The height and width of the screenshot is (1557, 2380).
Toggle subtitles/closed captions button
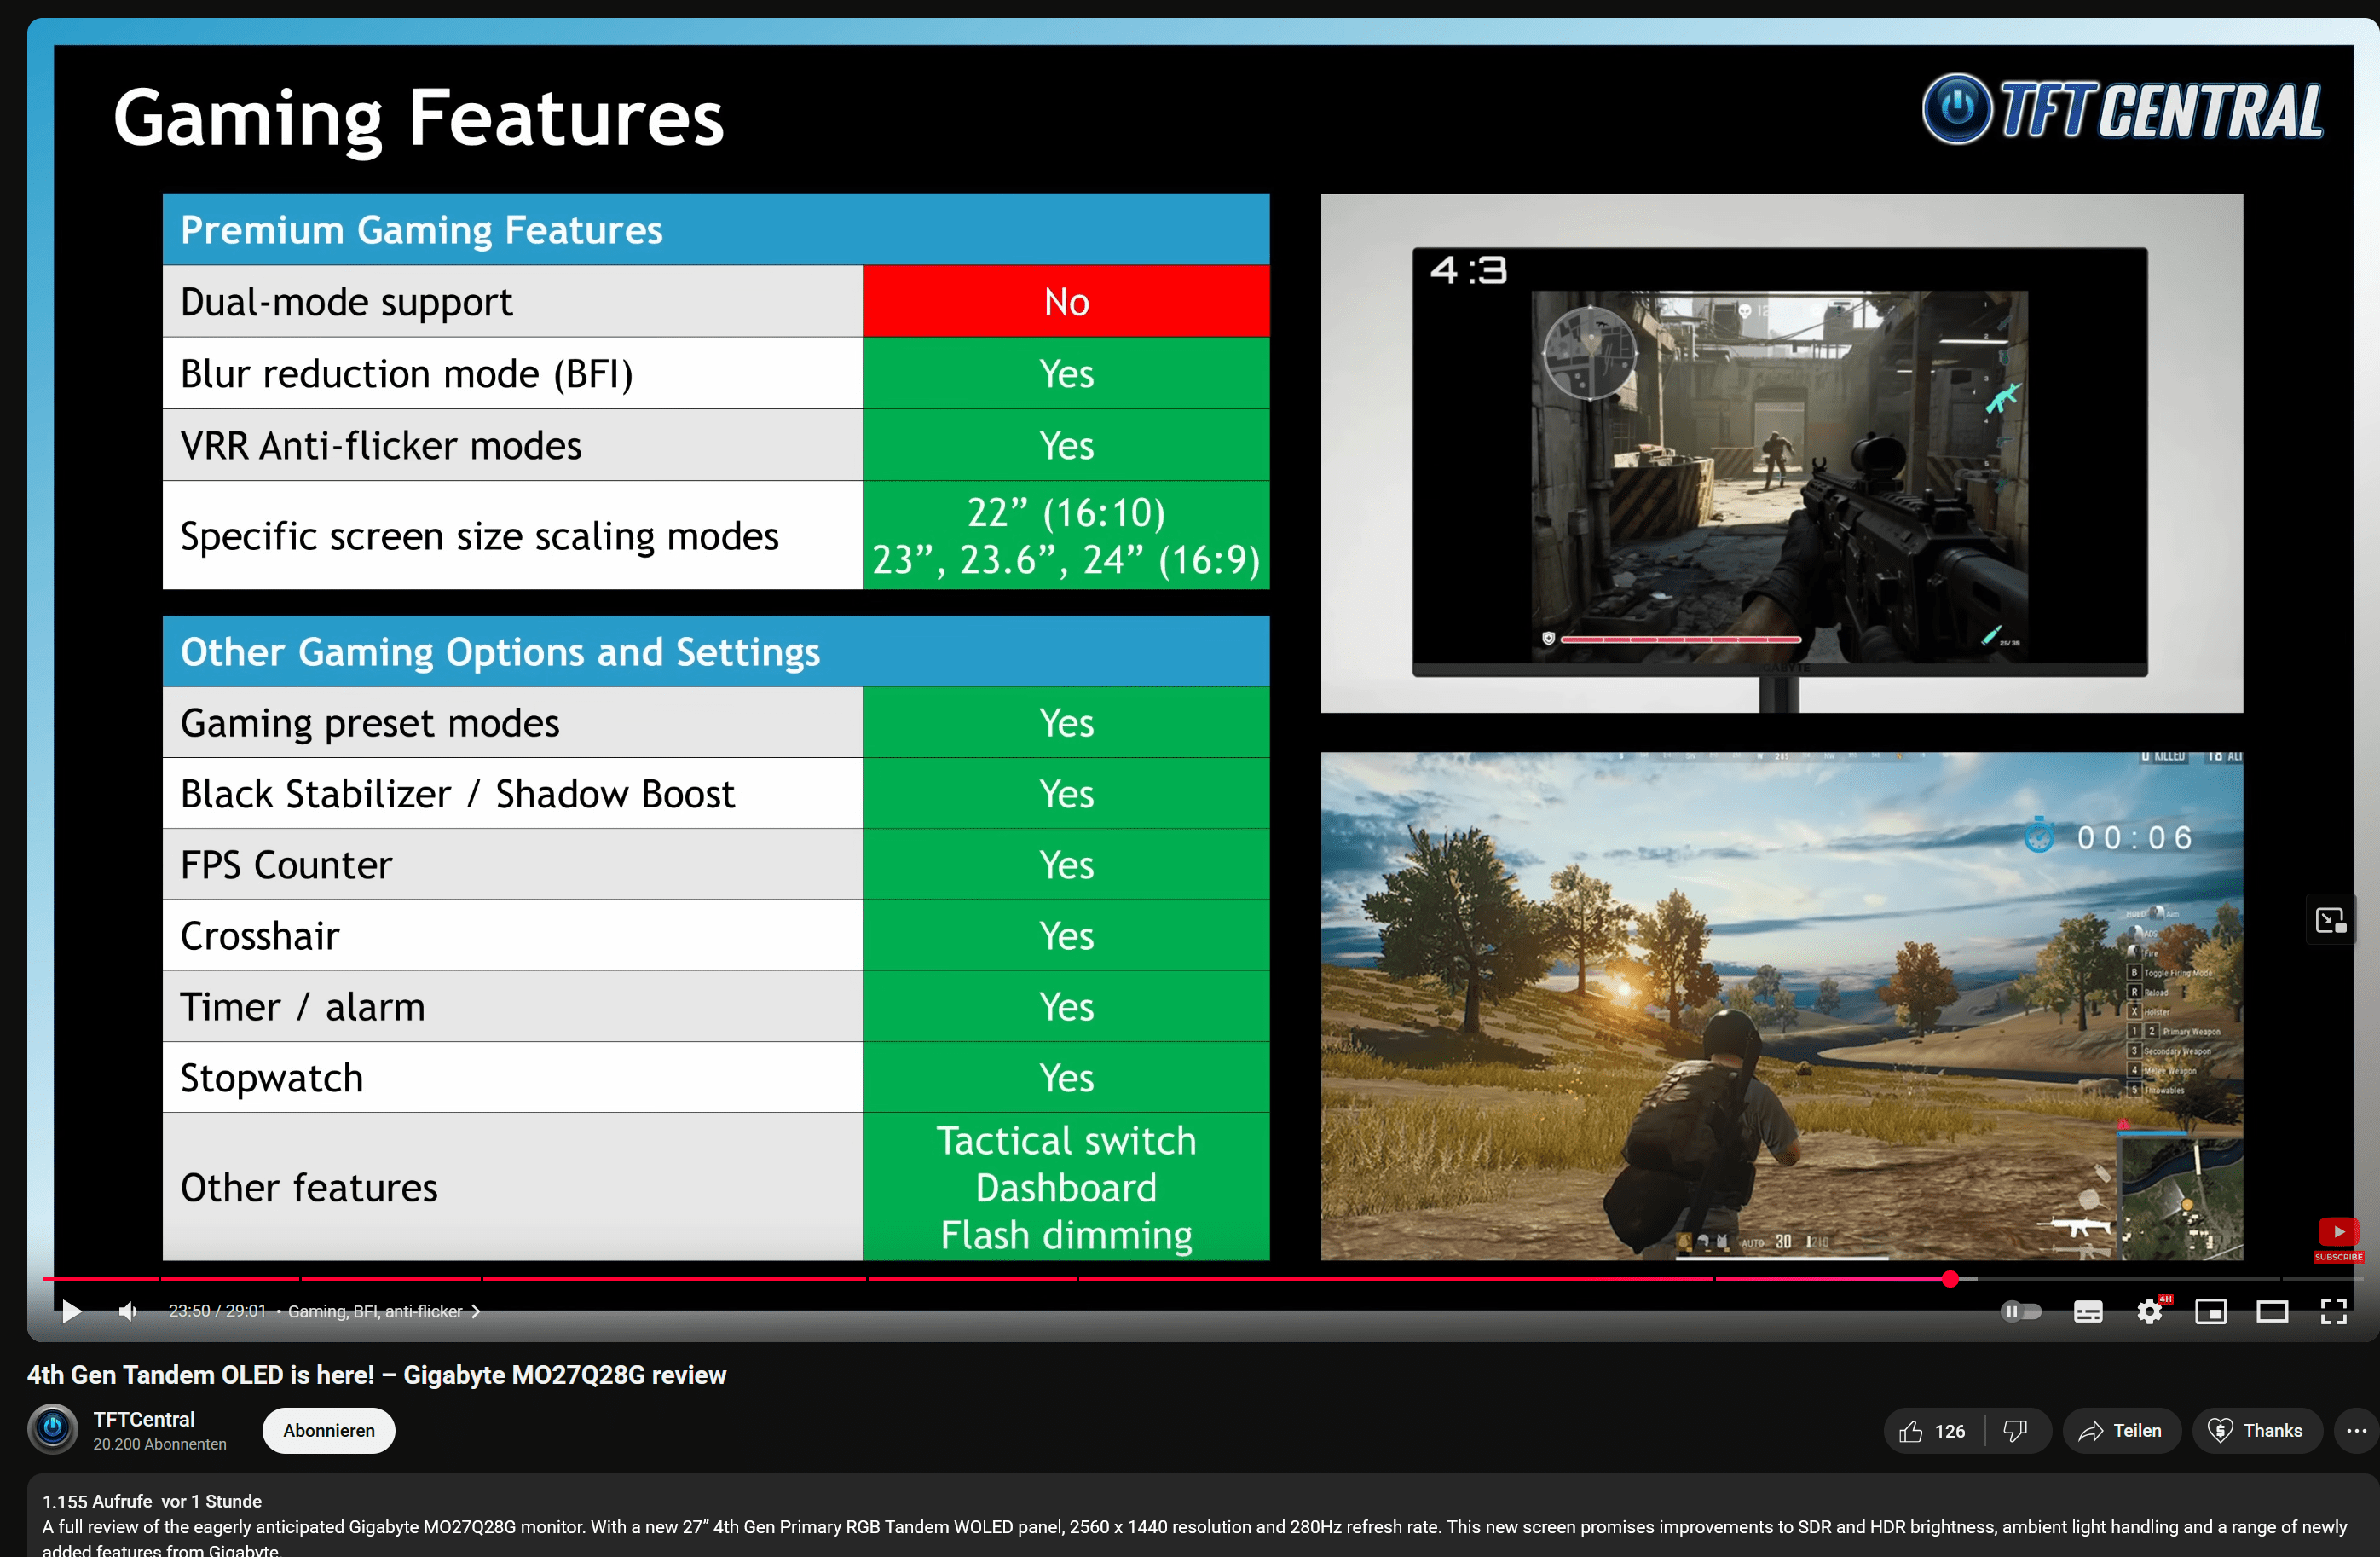2088,1311
